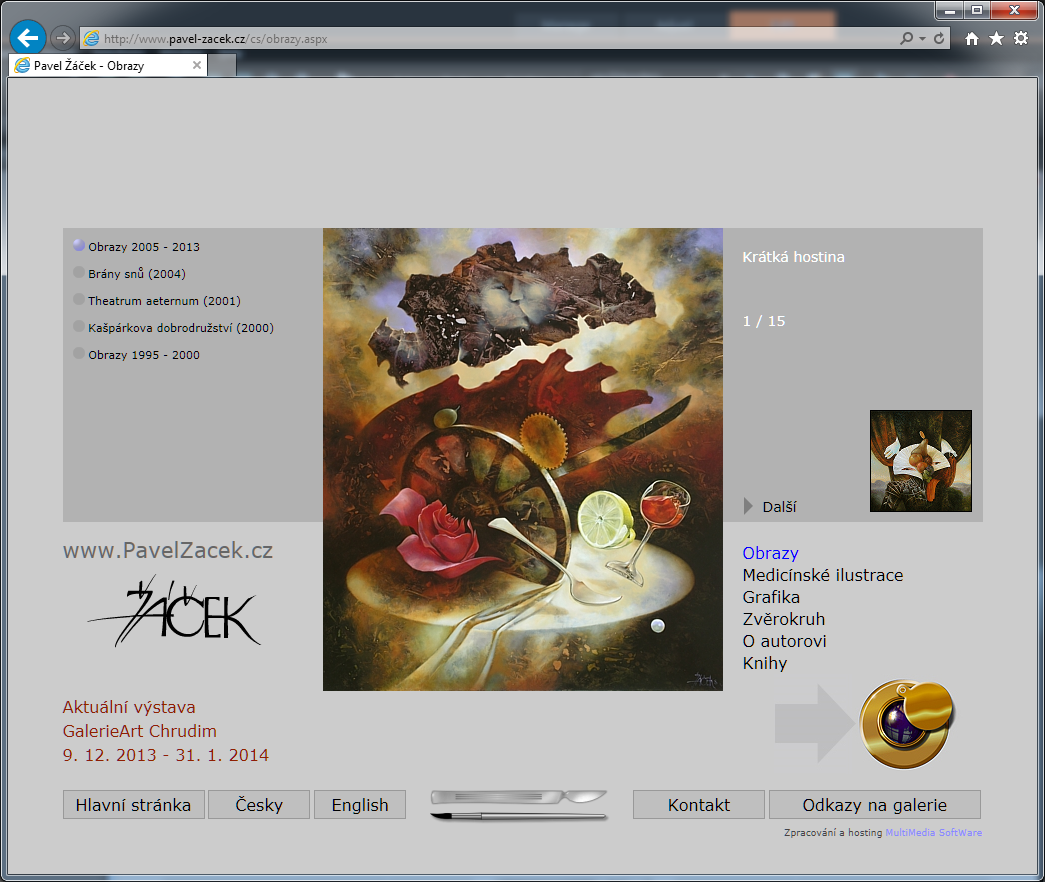Select Theatrum aeternum (2001) bullet
The height and width of the screenshot is (882, 1045).
pyautogui.click(x=79, y=299)
